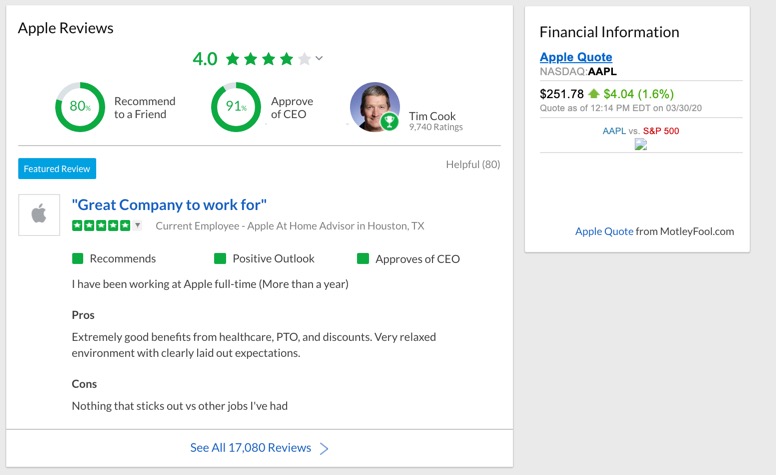Viewport: 776px width, 475px height.
Task: Click the $4.04 (1.6%) price change
Action: (638, 94)
